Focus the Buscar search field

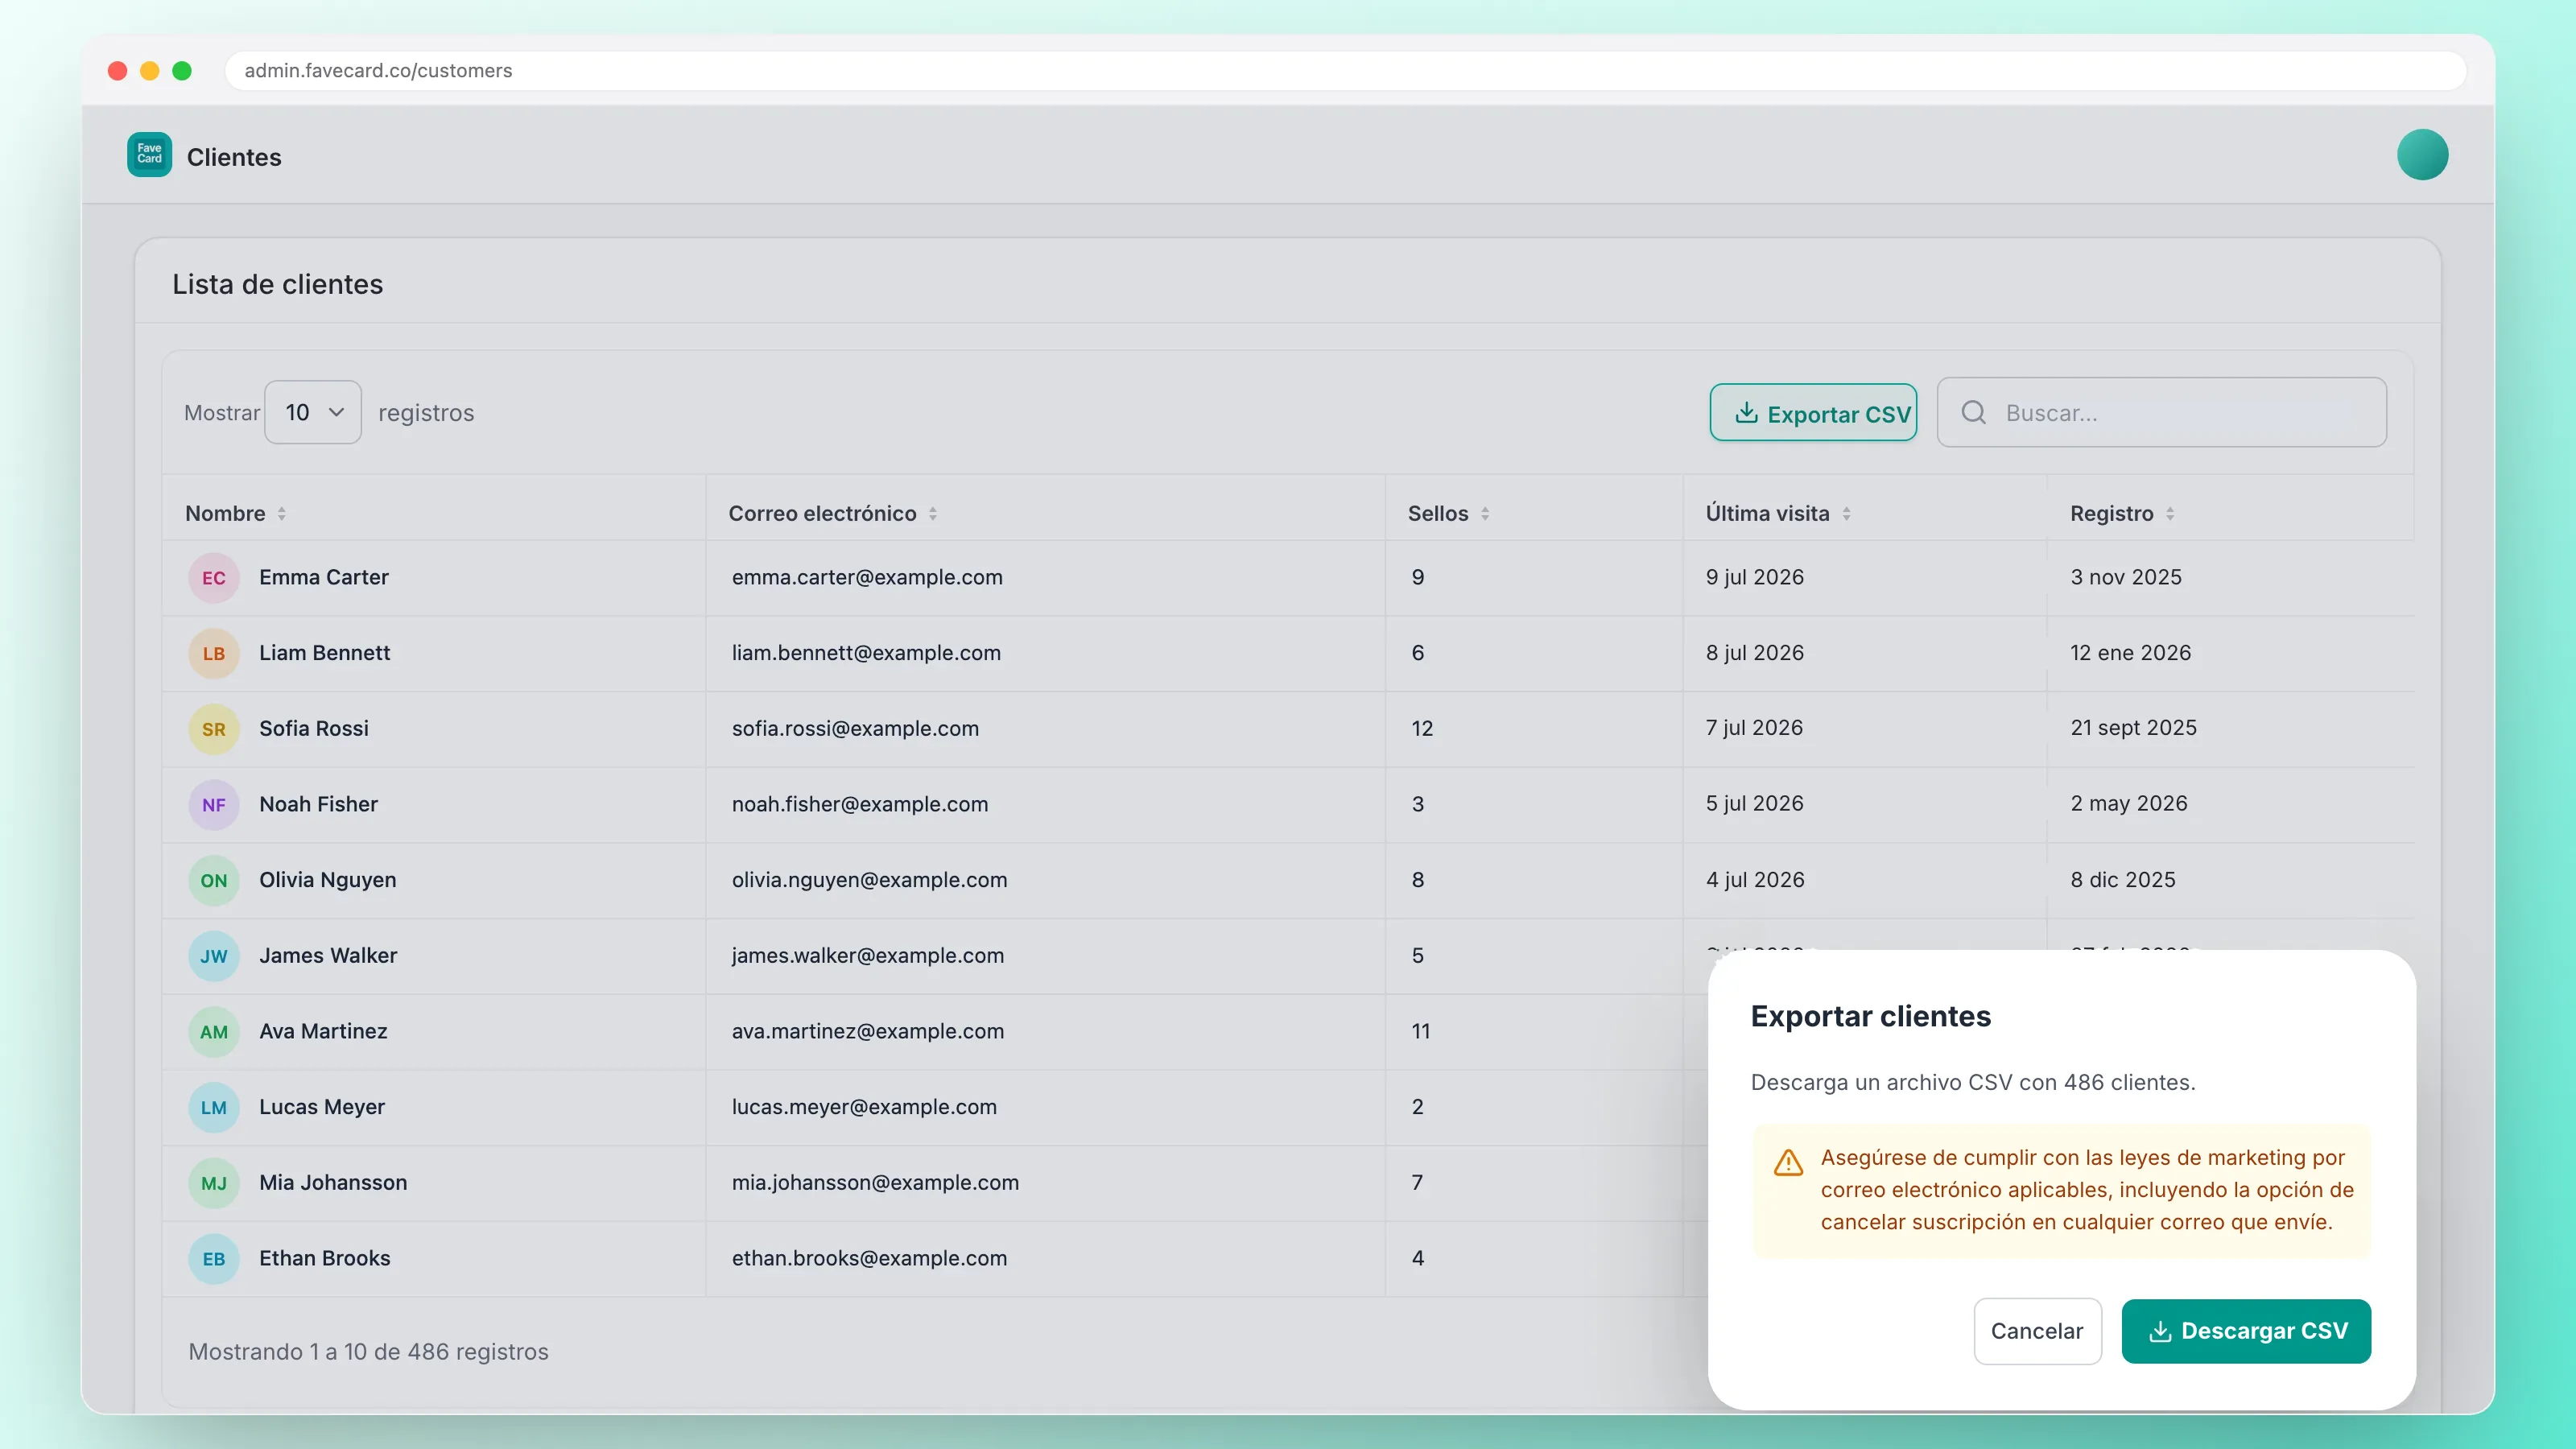2162,412
